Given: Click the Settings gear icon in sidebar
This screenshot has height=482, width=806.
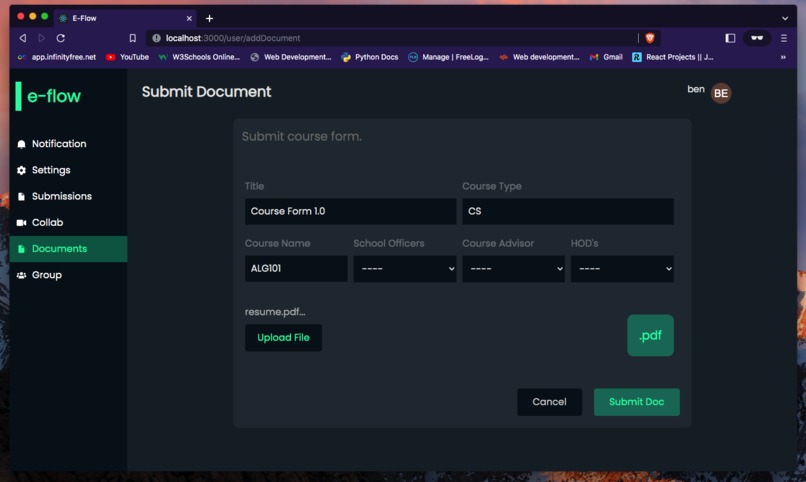Looking at the screenshot, I should click(x=21, y=170).
